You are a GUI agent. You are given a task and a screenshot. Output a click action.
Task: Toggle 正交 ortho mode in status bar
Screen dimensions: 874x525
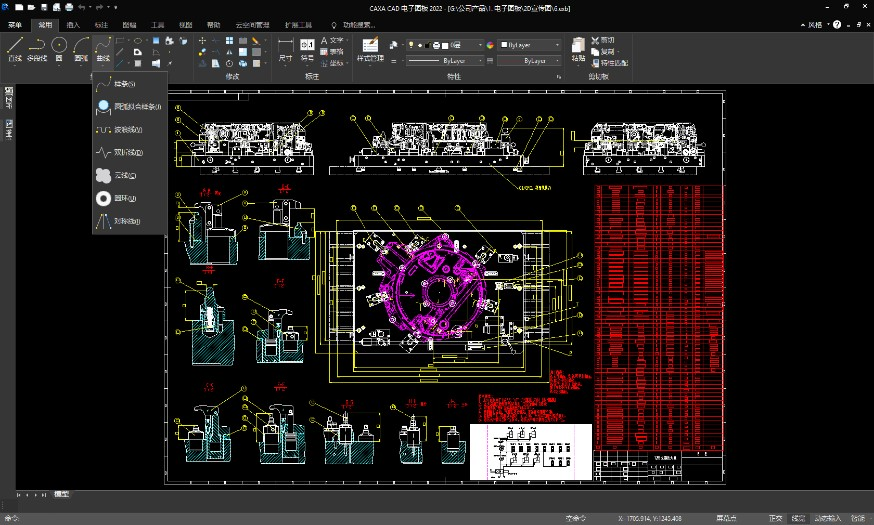point(775,518)
